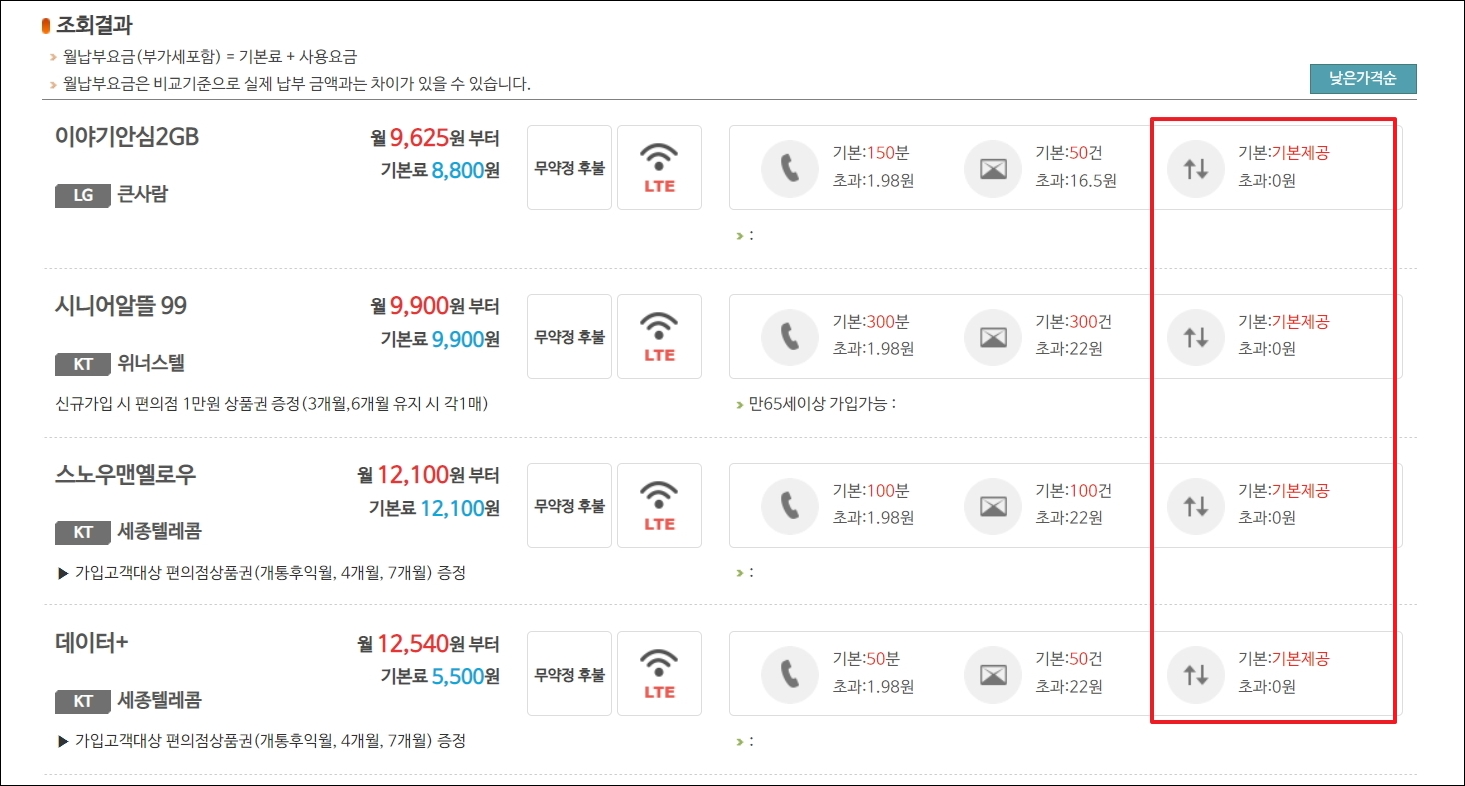Click the data arrows icon for 이야기안심2GB
Image resolution: width=1465 pixels, height=786 pixels.
[1195, 168]
